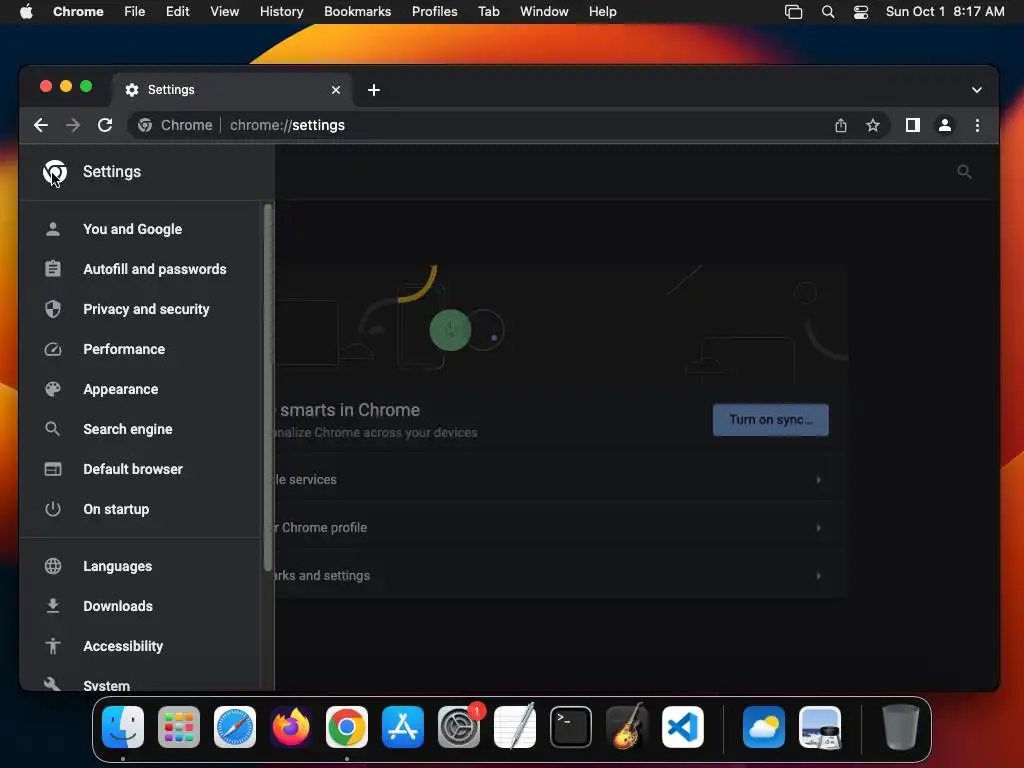
Task: Open the Window menu
Action: click(543, 12)
